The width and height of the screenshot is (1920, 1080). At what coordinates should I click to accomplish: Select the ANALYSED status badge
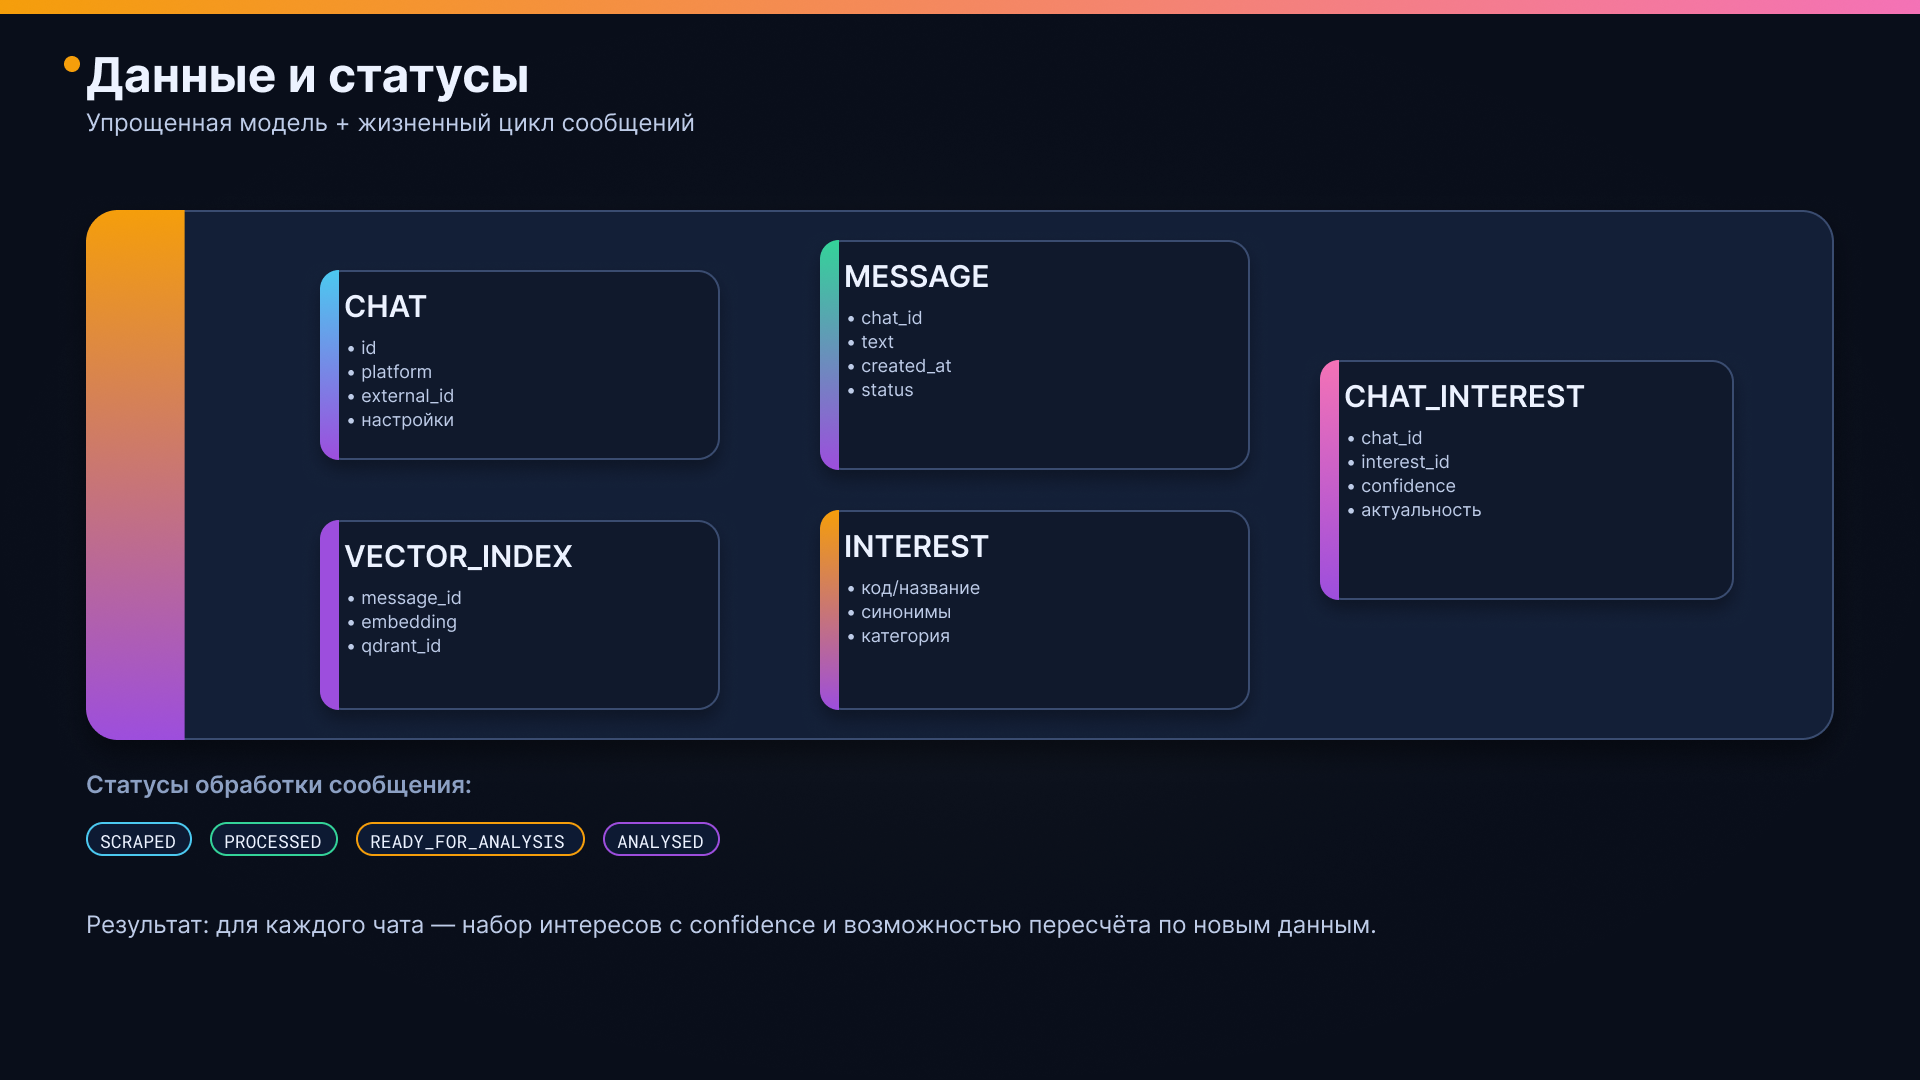(x=660, y=840)
